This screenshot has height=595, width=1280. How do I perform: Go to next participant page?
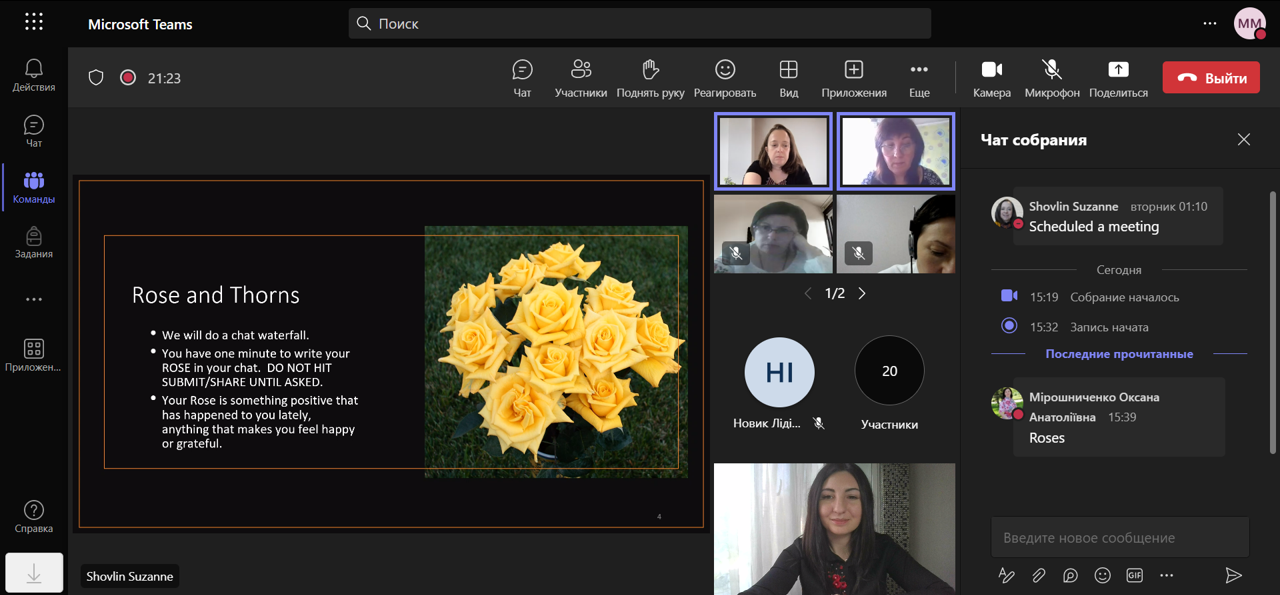tap(862, 294)
